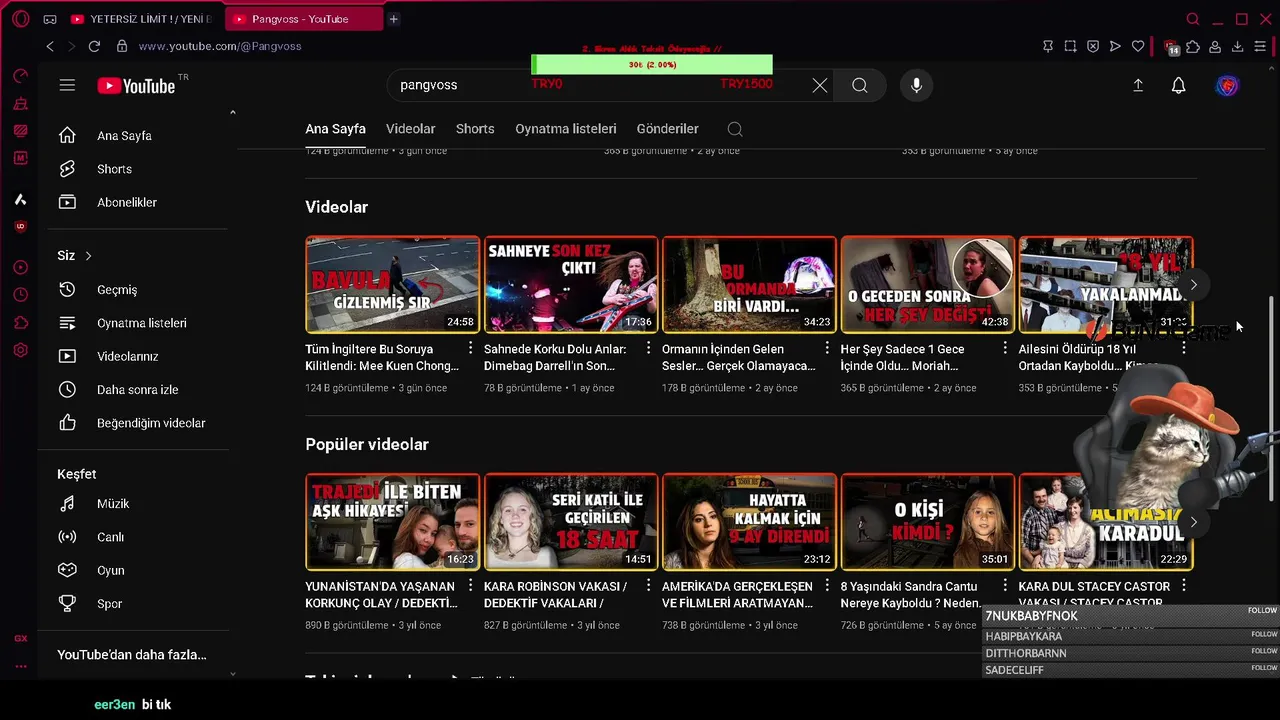The image size is (1280, 720).
Task: Open the YouTube hamburger guide menu
Action: [x=67, y=86]
